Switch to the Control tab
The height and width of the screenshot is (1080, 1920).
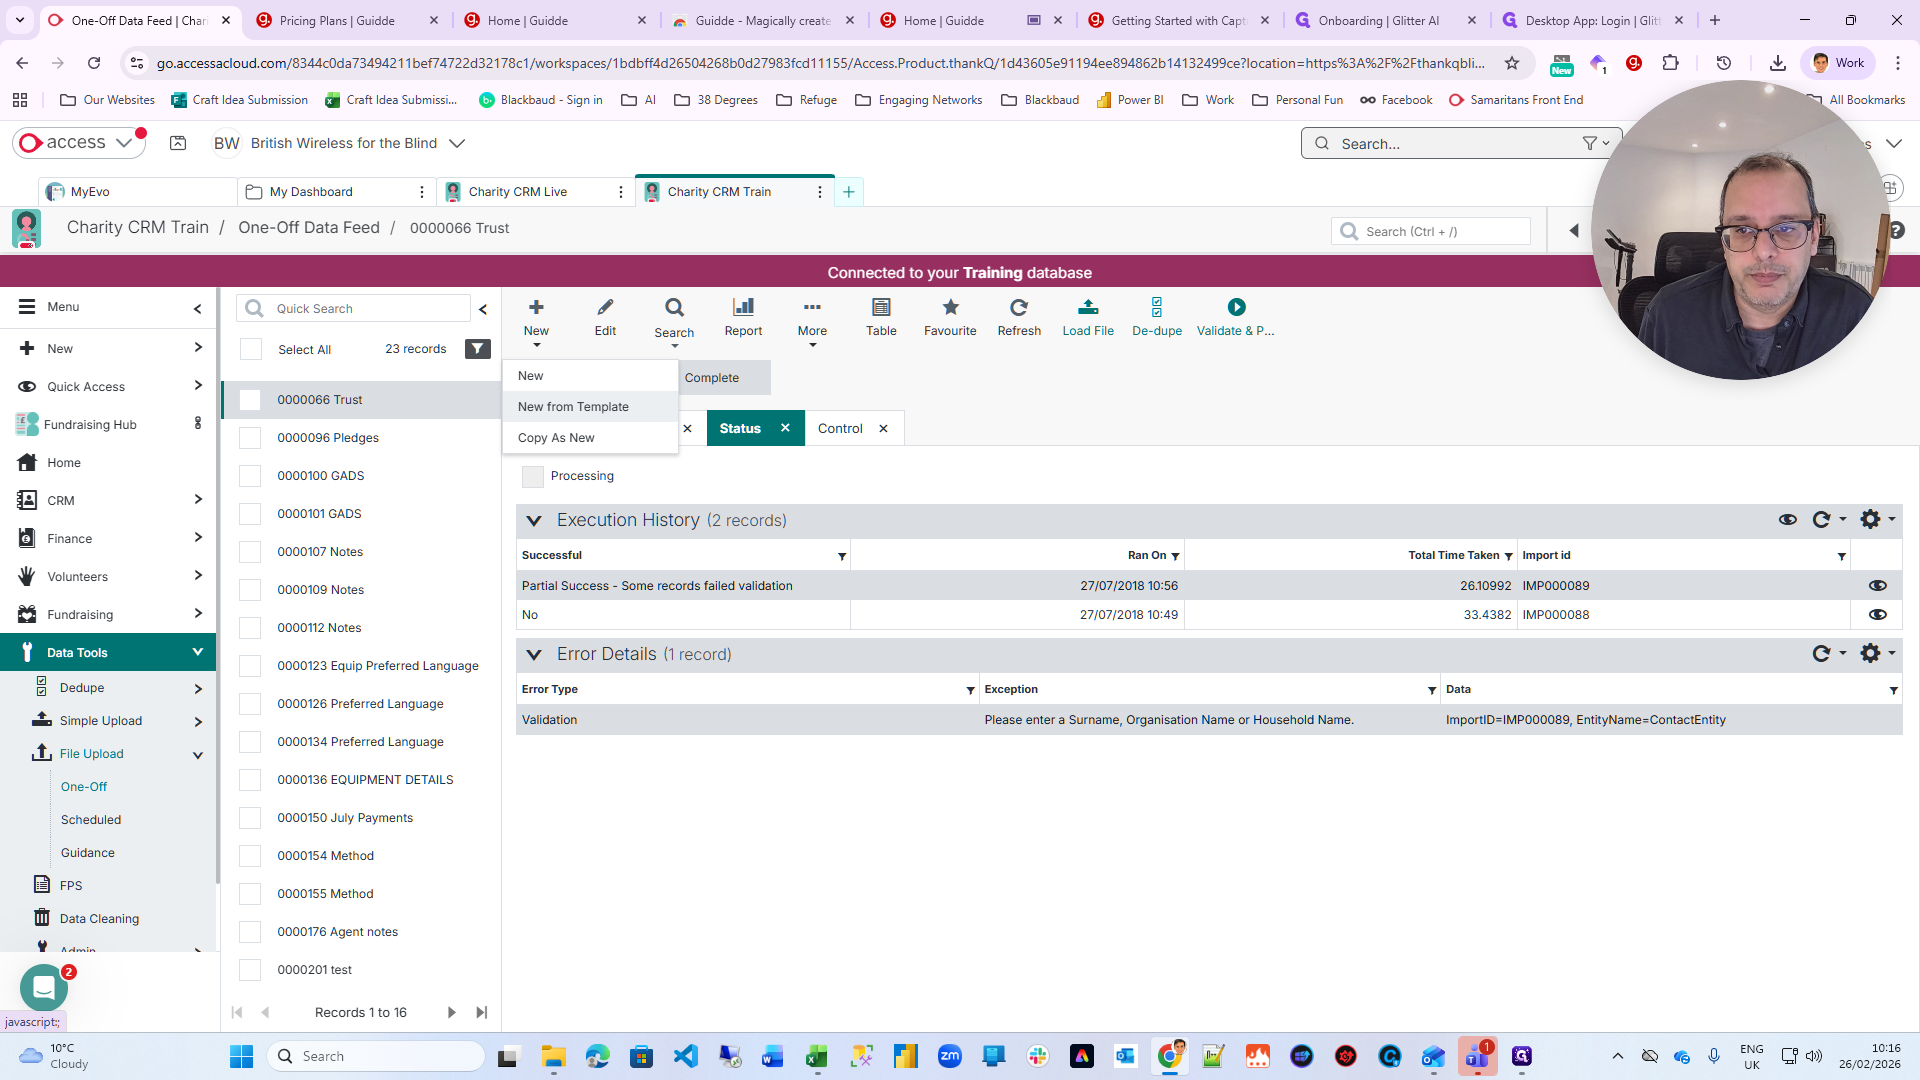[840, 429]
